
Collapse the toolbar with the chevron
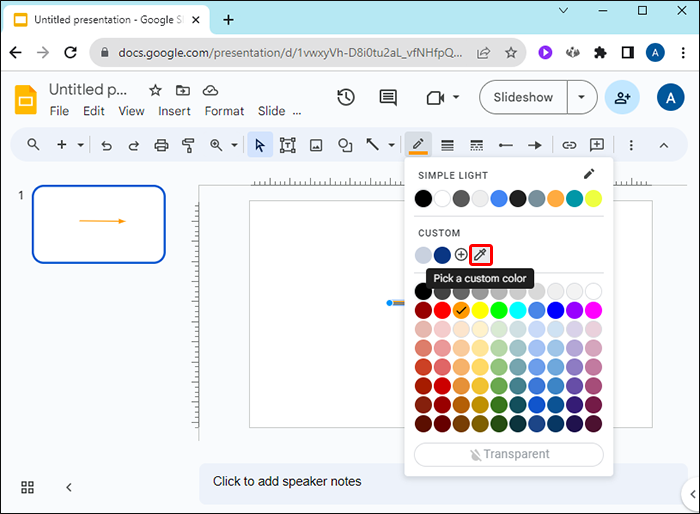[x=663, y=145]
